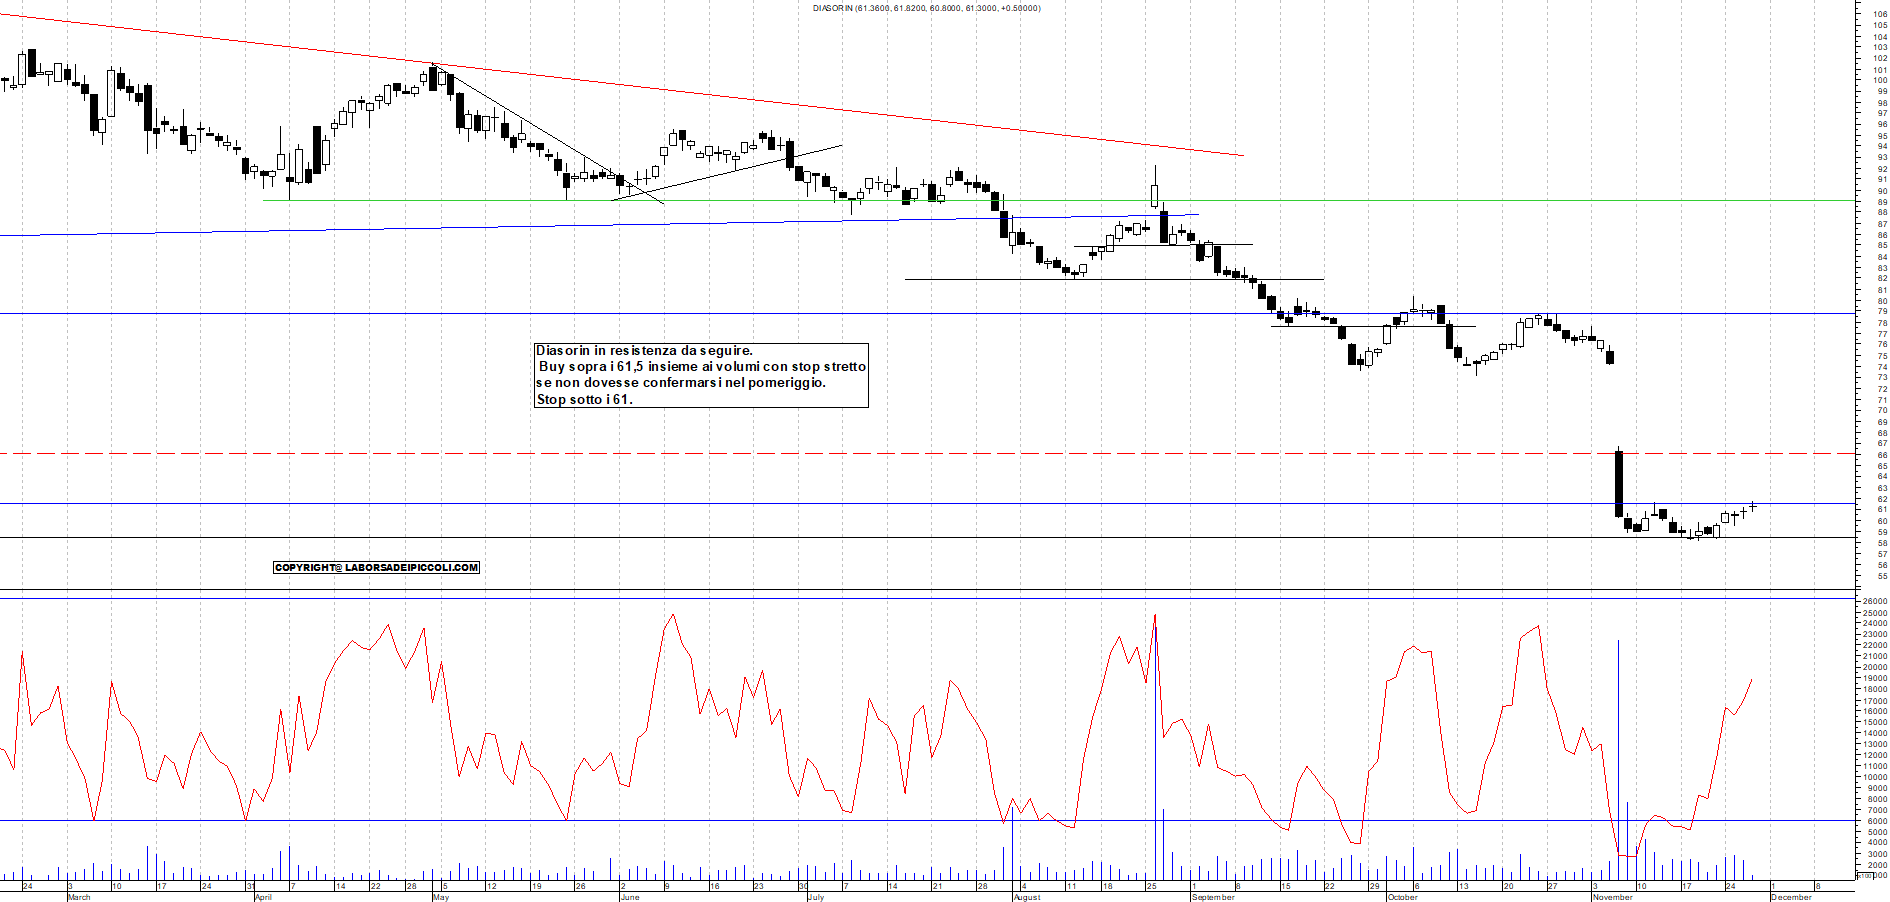Select the June label on the time axis
Image resolution: width=1890 pixels, height=902 pixels.
pos(630,897)
